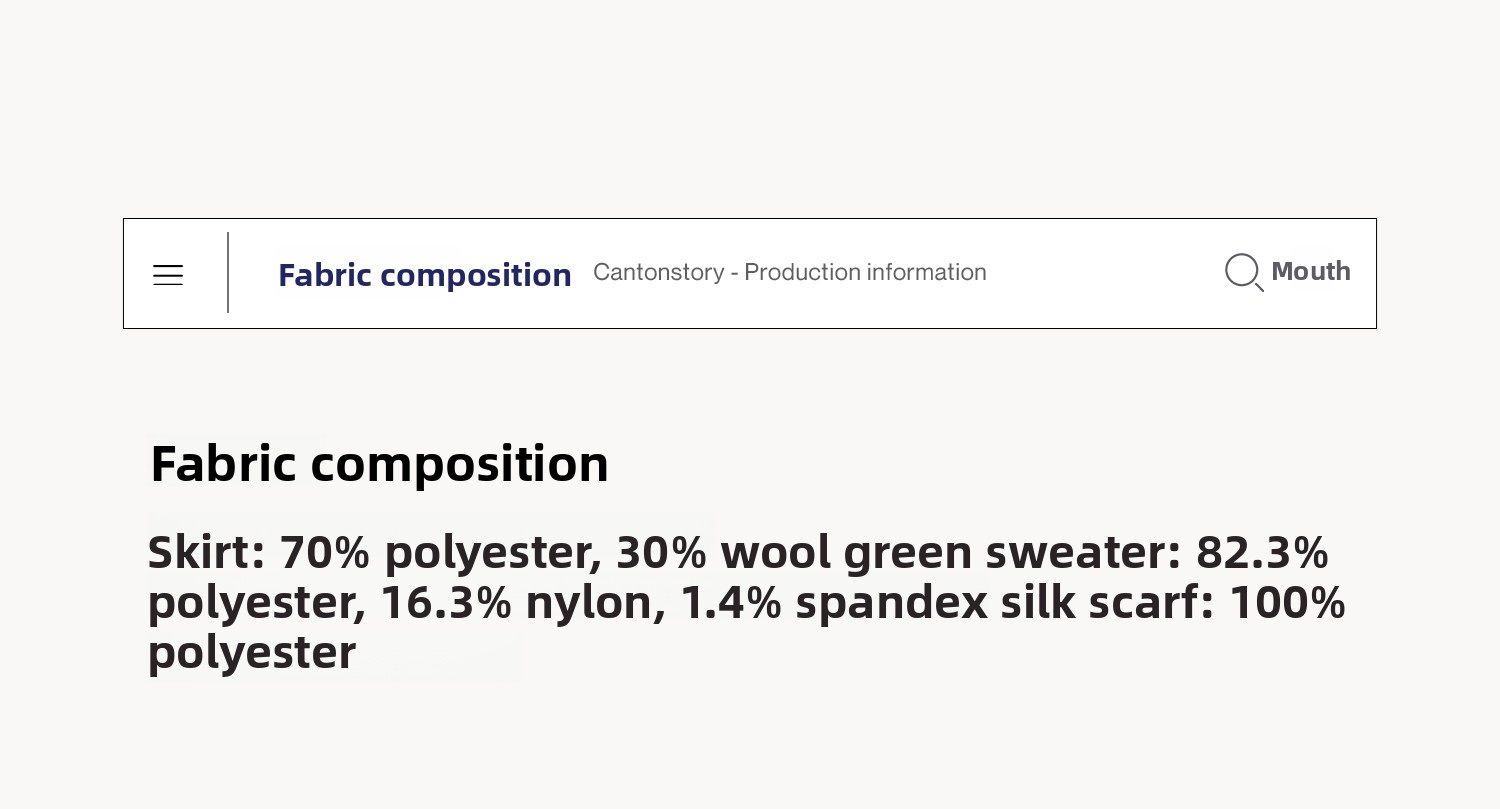Click the word Cantonstory in the header
This screenshot has width=1500, height=809.
click(658, 272)
